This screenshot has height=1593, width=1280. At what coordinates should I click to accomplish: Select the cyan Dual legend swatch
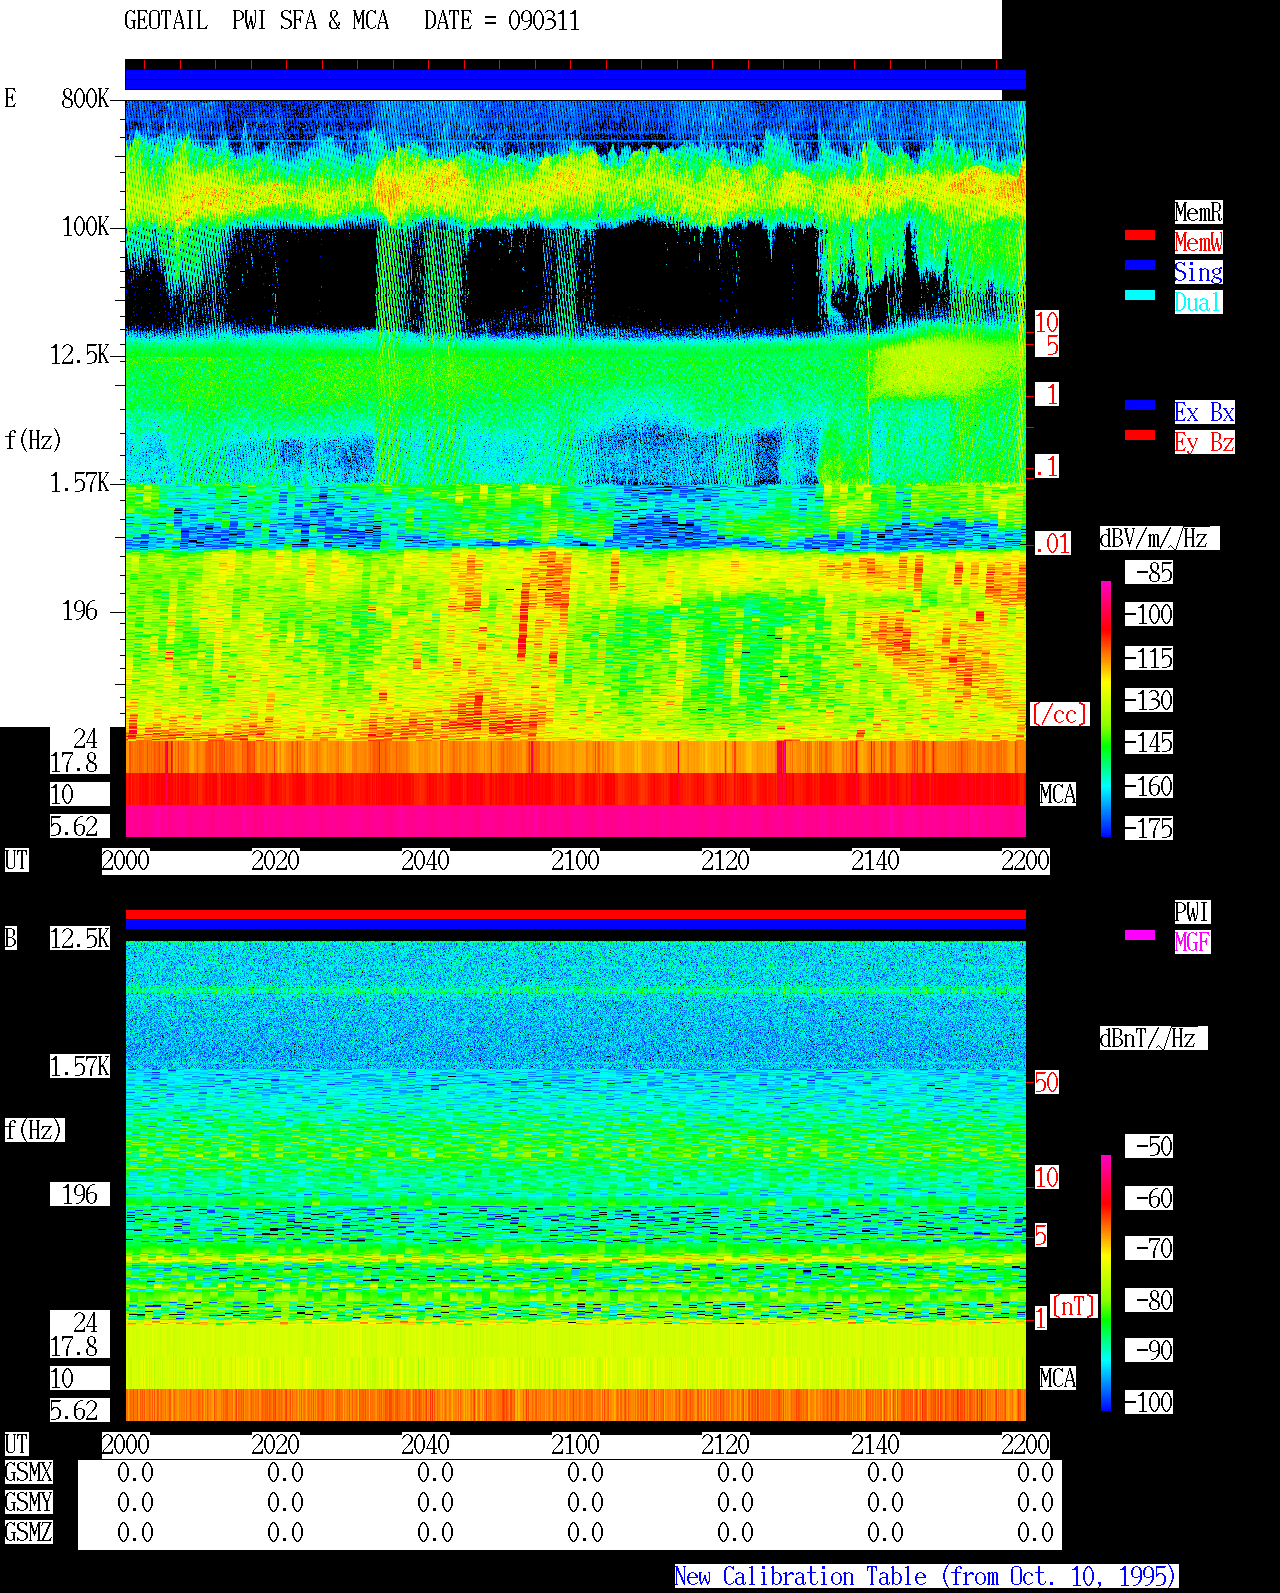pyautogui.click(x=1140, y=295)
